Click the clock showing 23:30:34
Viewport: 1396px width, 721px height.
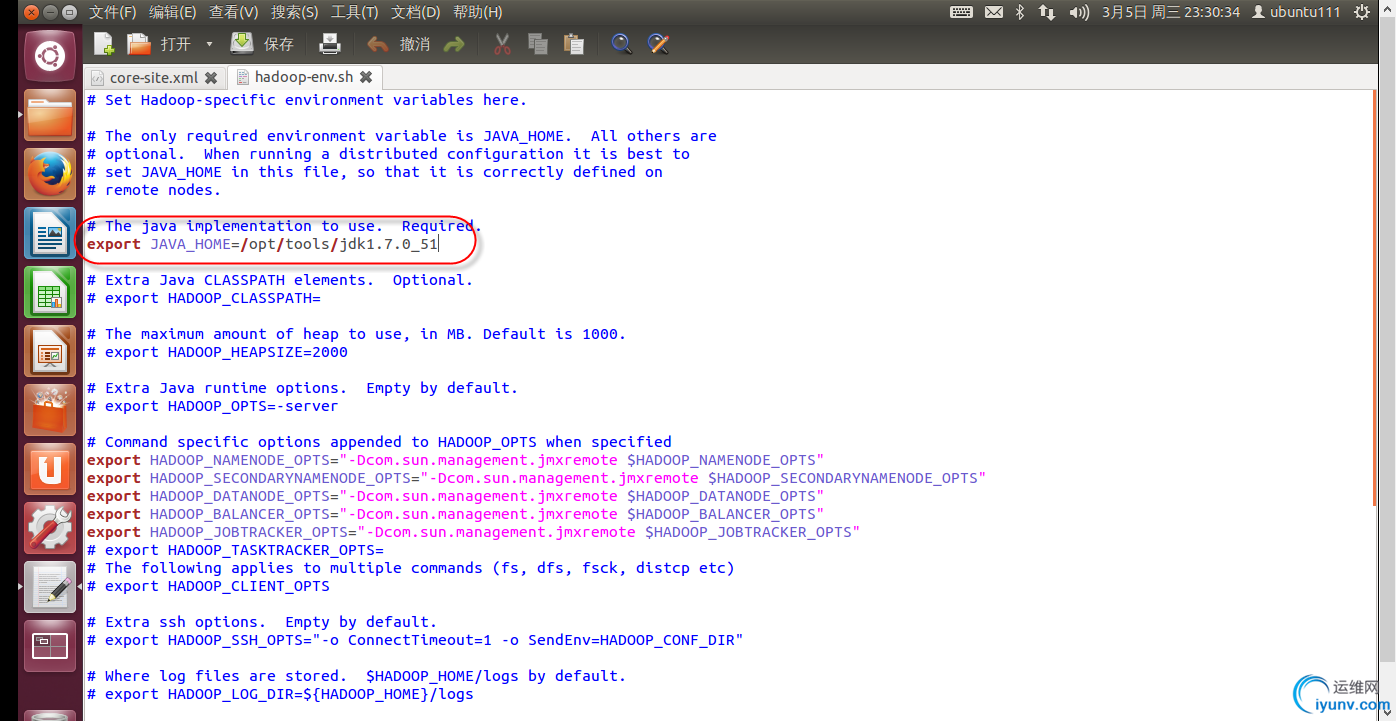pos(1170,12)
